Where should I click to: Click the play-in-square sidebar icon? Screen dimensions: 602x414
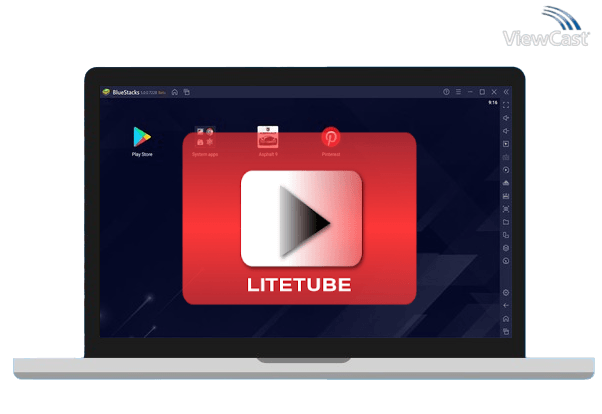point(506,144)
